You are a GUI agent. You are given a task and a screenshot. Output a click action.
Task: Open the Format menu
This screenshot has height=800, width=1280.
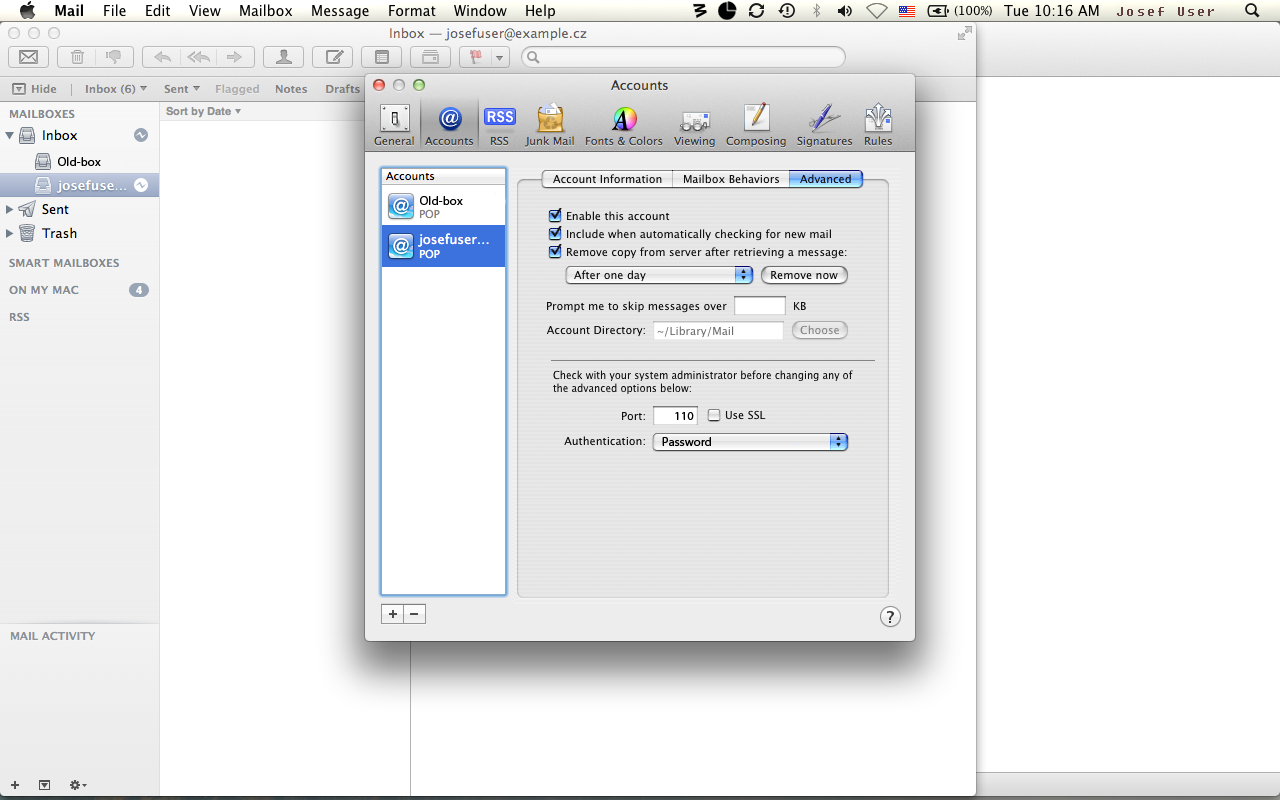[412, 11]
